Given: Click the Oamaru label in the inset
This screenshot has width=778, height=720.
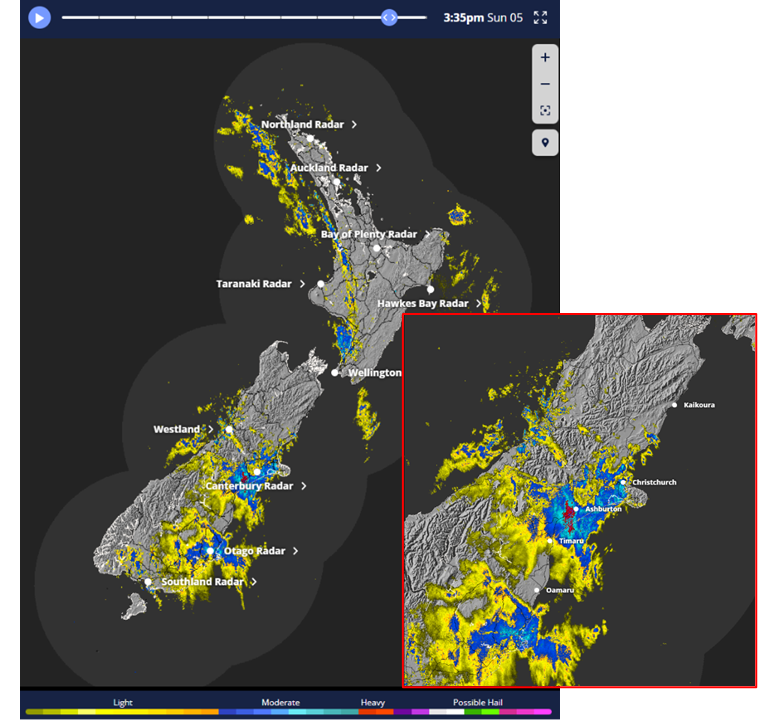Looking at the screenshot, I should point(560,590).
